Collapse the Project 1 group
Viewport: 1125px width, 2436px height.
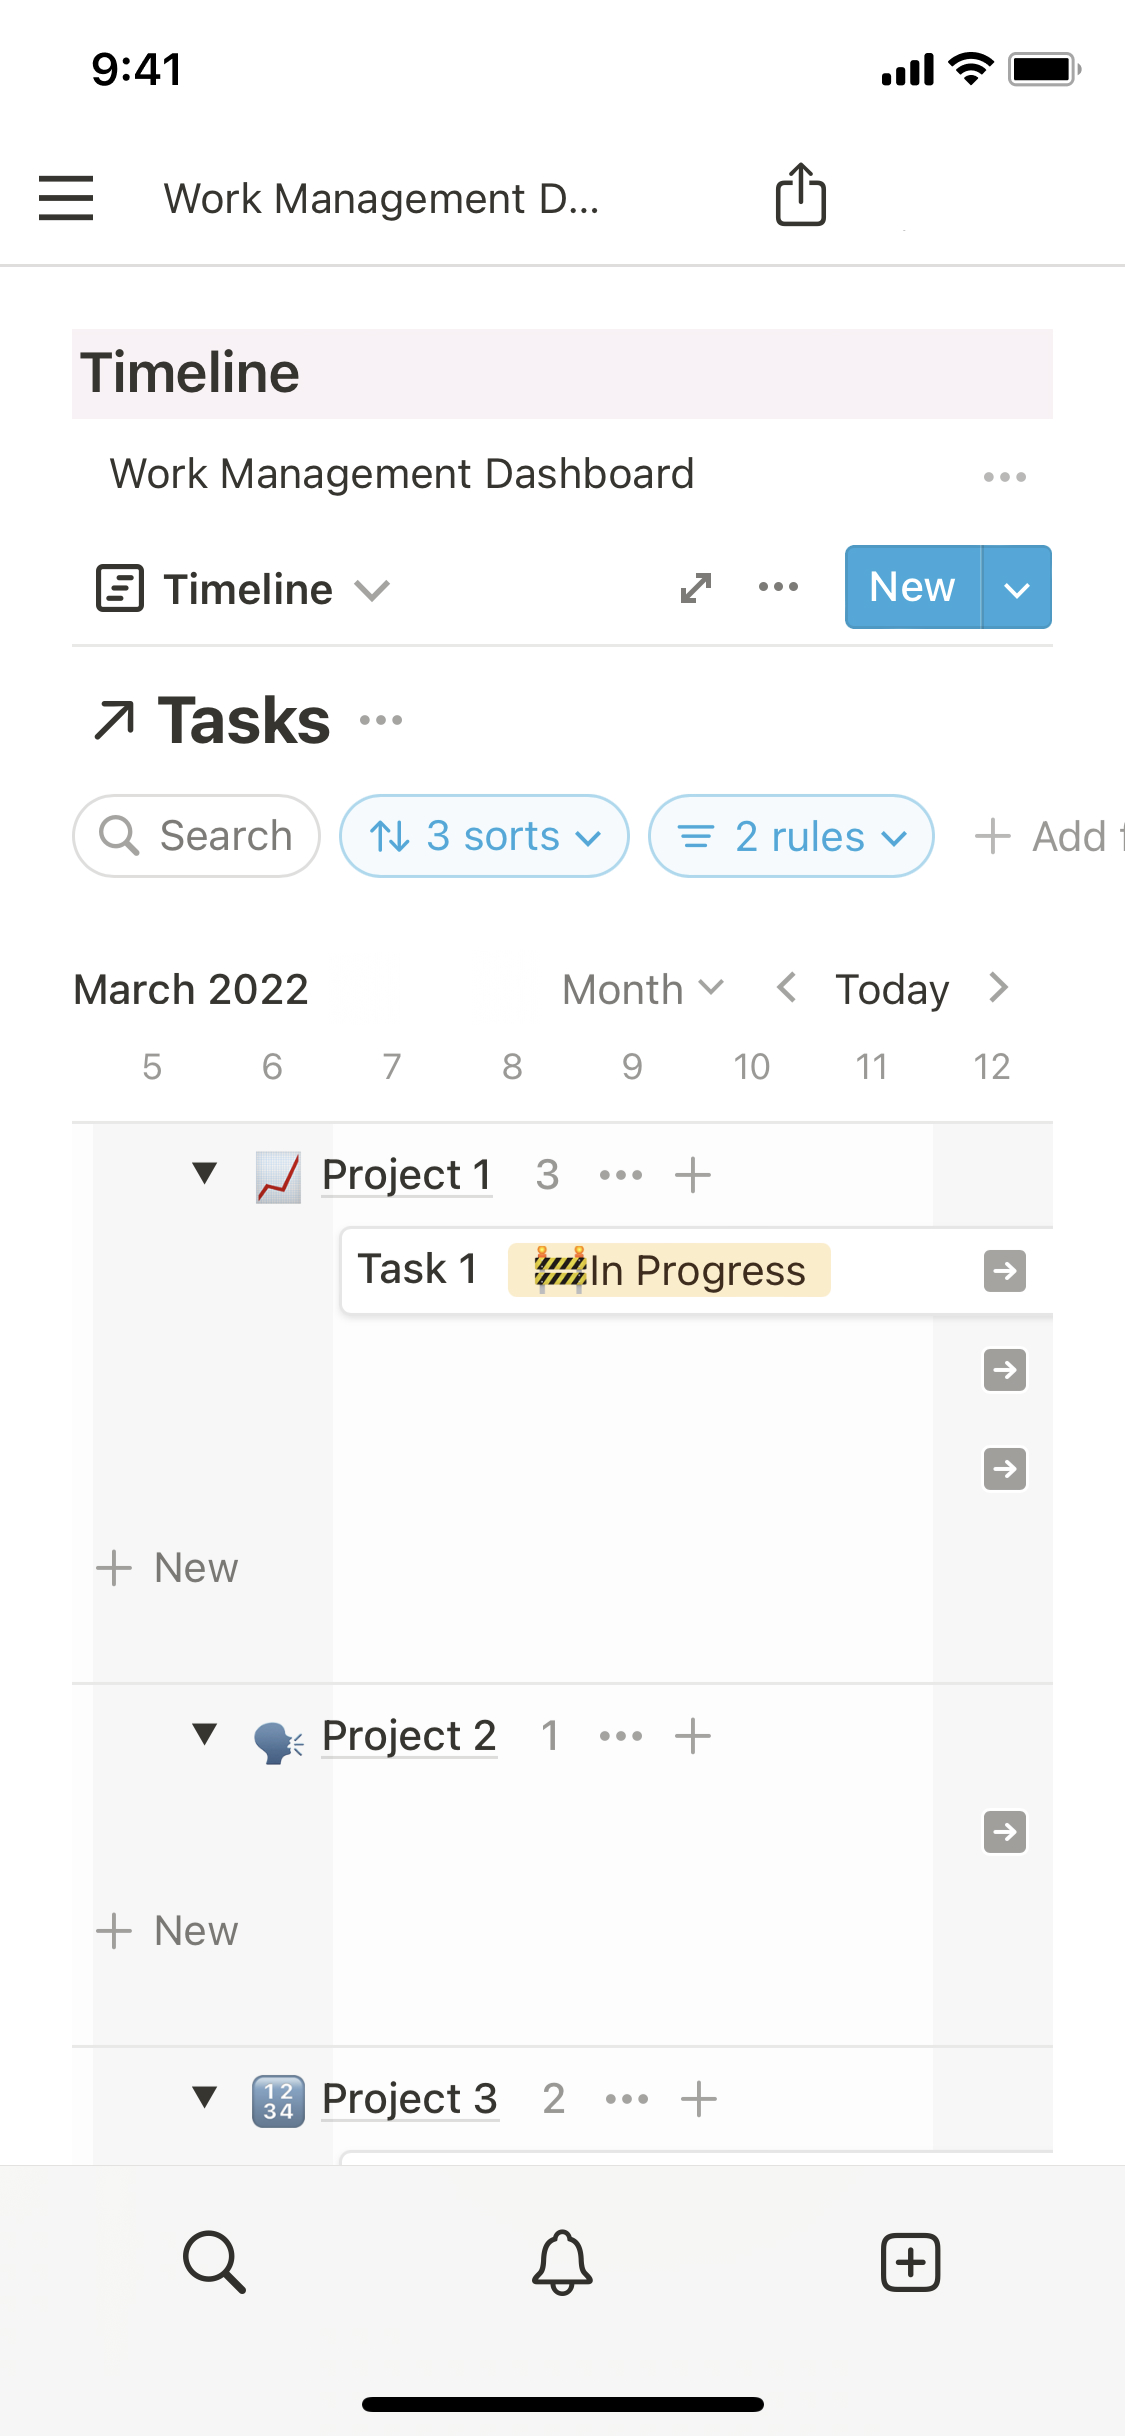click(205, 1173)
